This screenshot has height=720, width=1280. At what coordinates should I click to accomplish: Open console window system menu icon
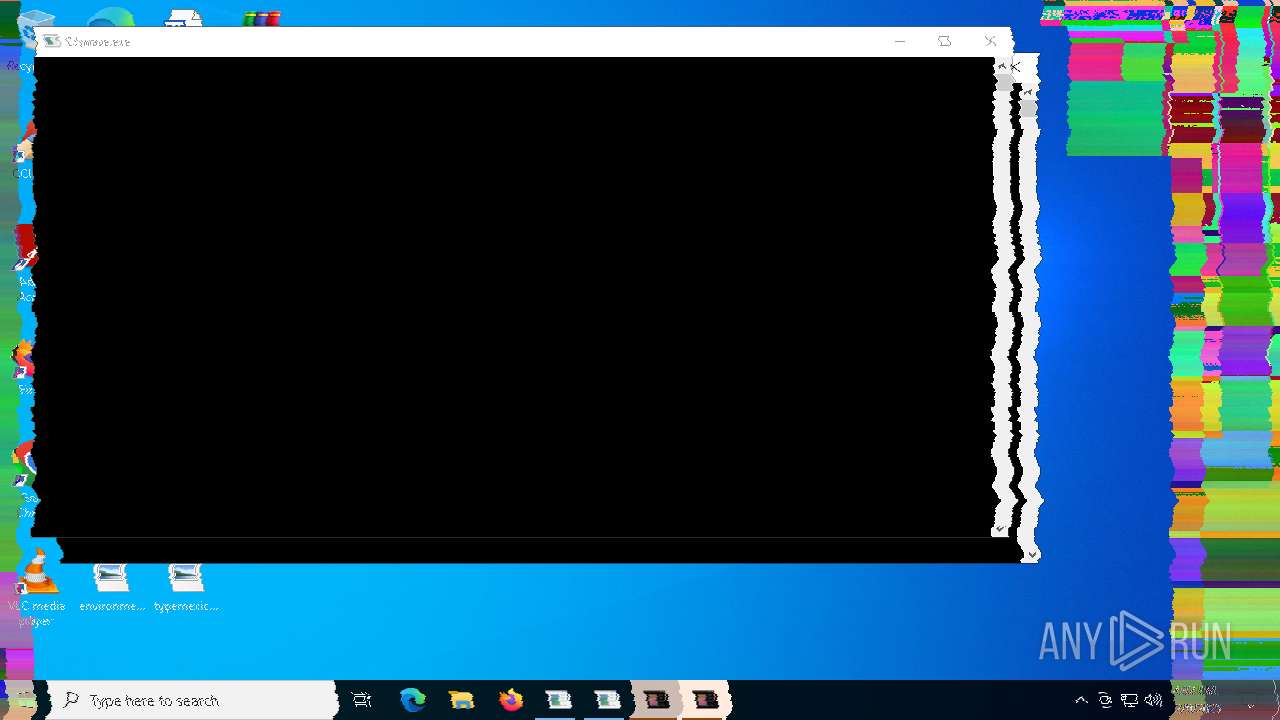click(52, 41)
